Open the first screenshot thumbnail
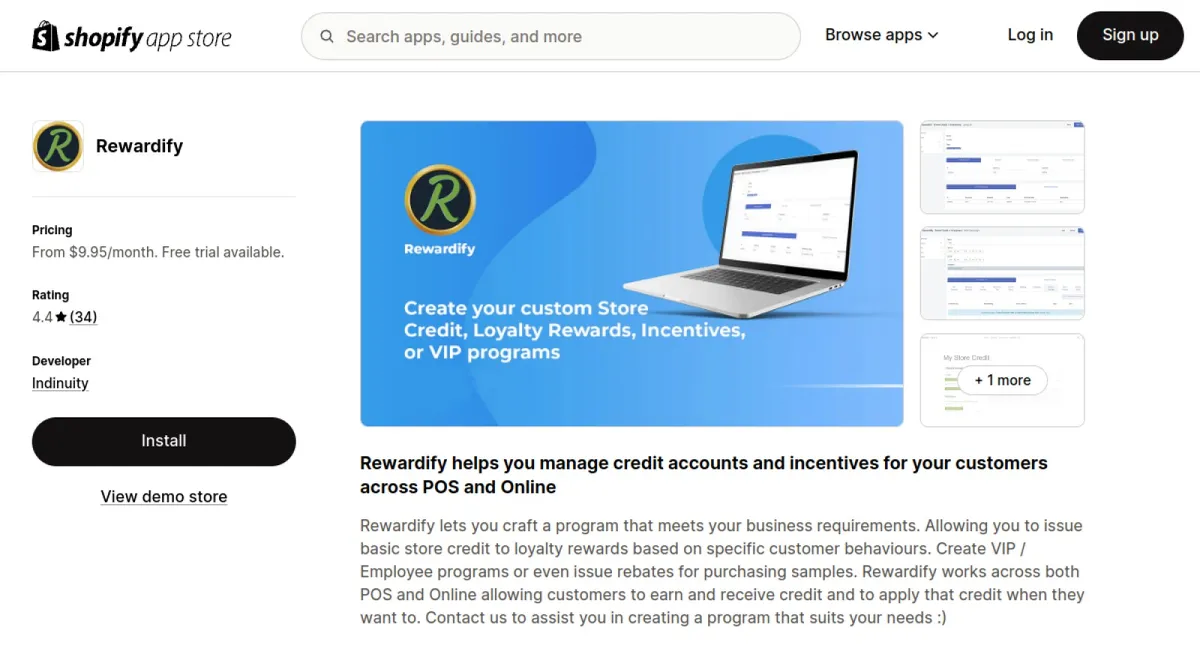The image size is (1200, 650). point(1002,167)
